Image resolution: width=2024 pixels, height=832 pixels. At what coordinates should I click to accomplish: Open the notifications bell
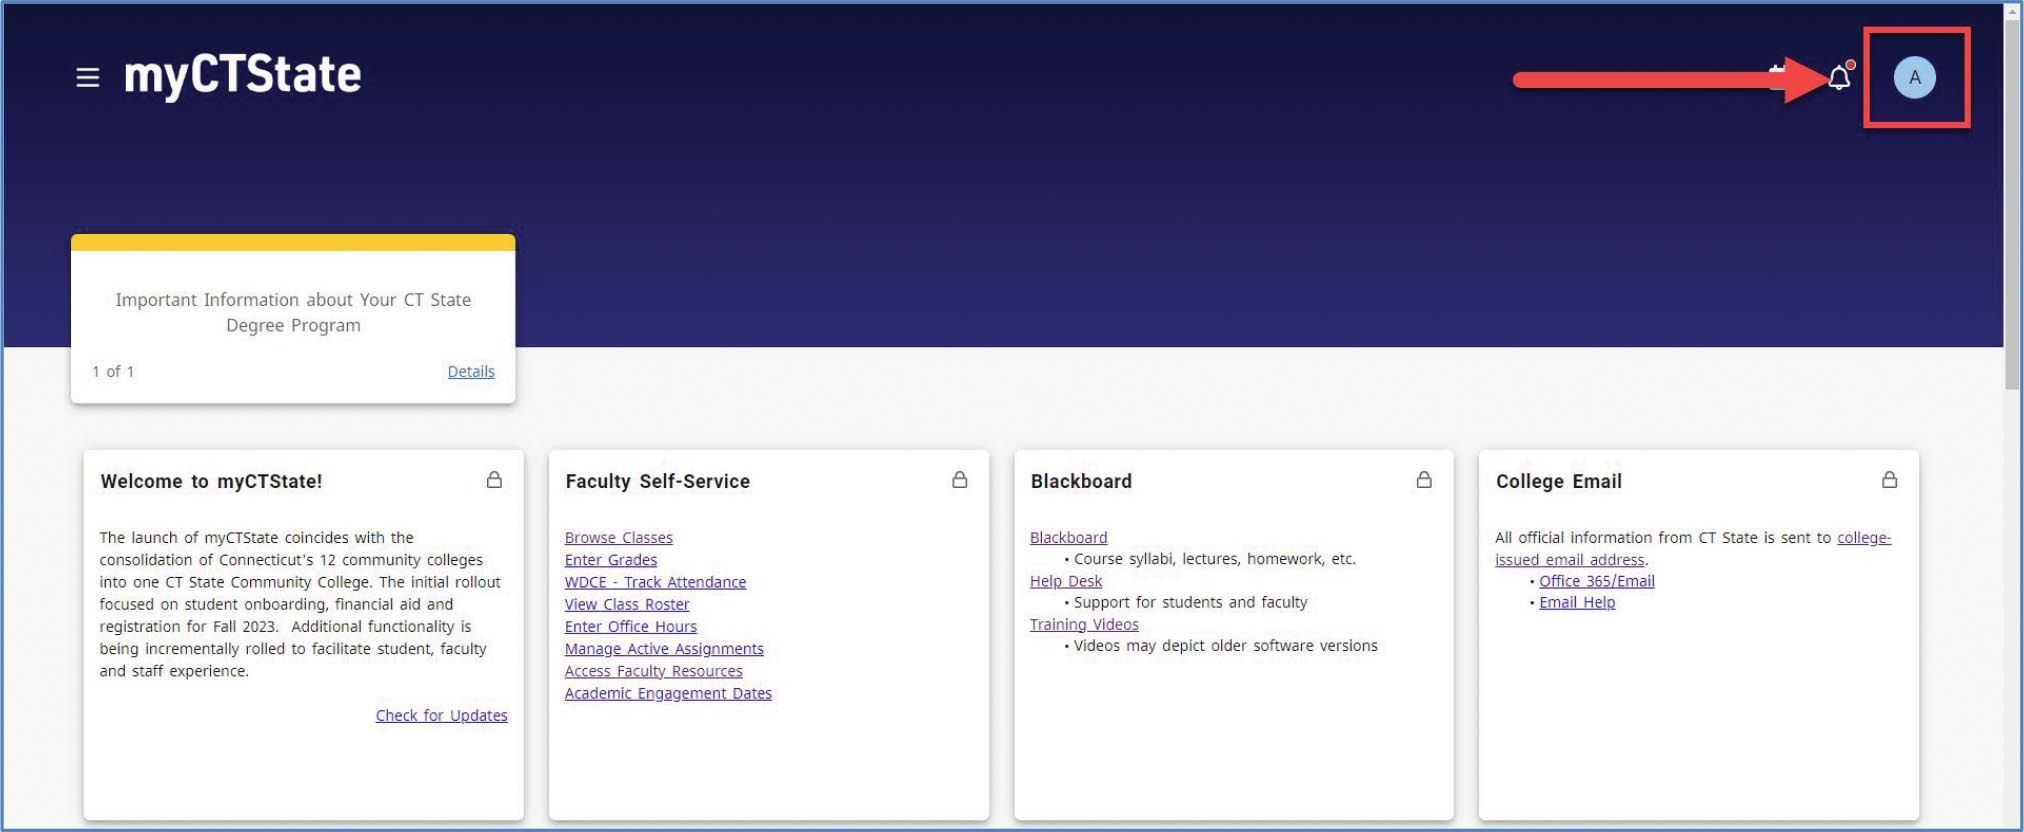pos(1839,78)
